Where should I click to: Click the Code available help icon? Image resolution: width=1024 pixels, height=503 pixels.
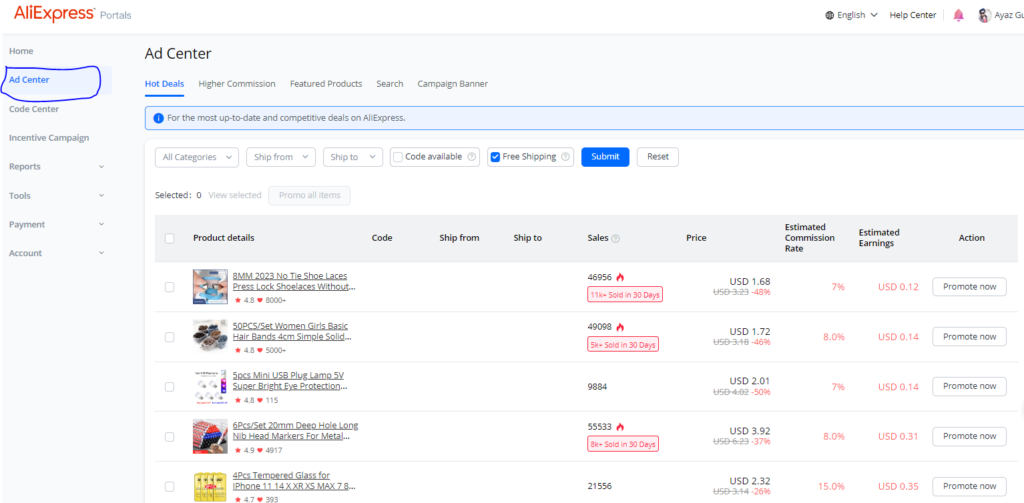472,157
